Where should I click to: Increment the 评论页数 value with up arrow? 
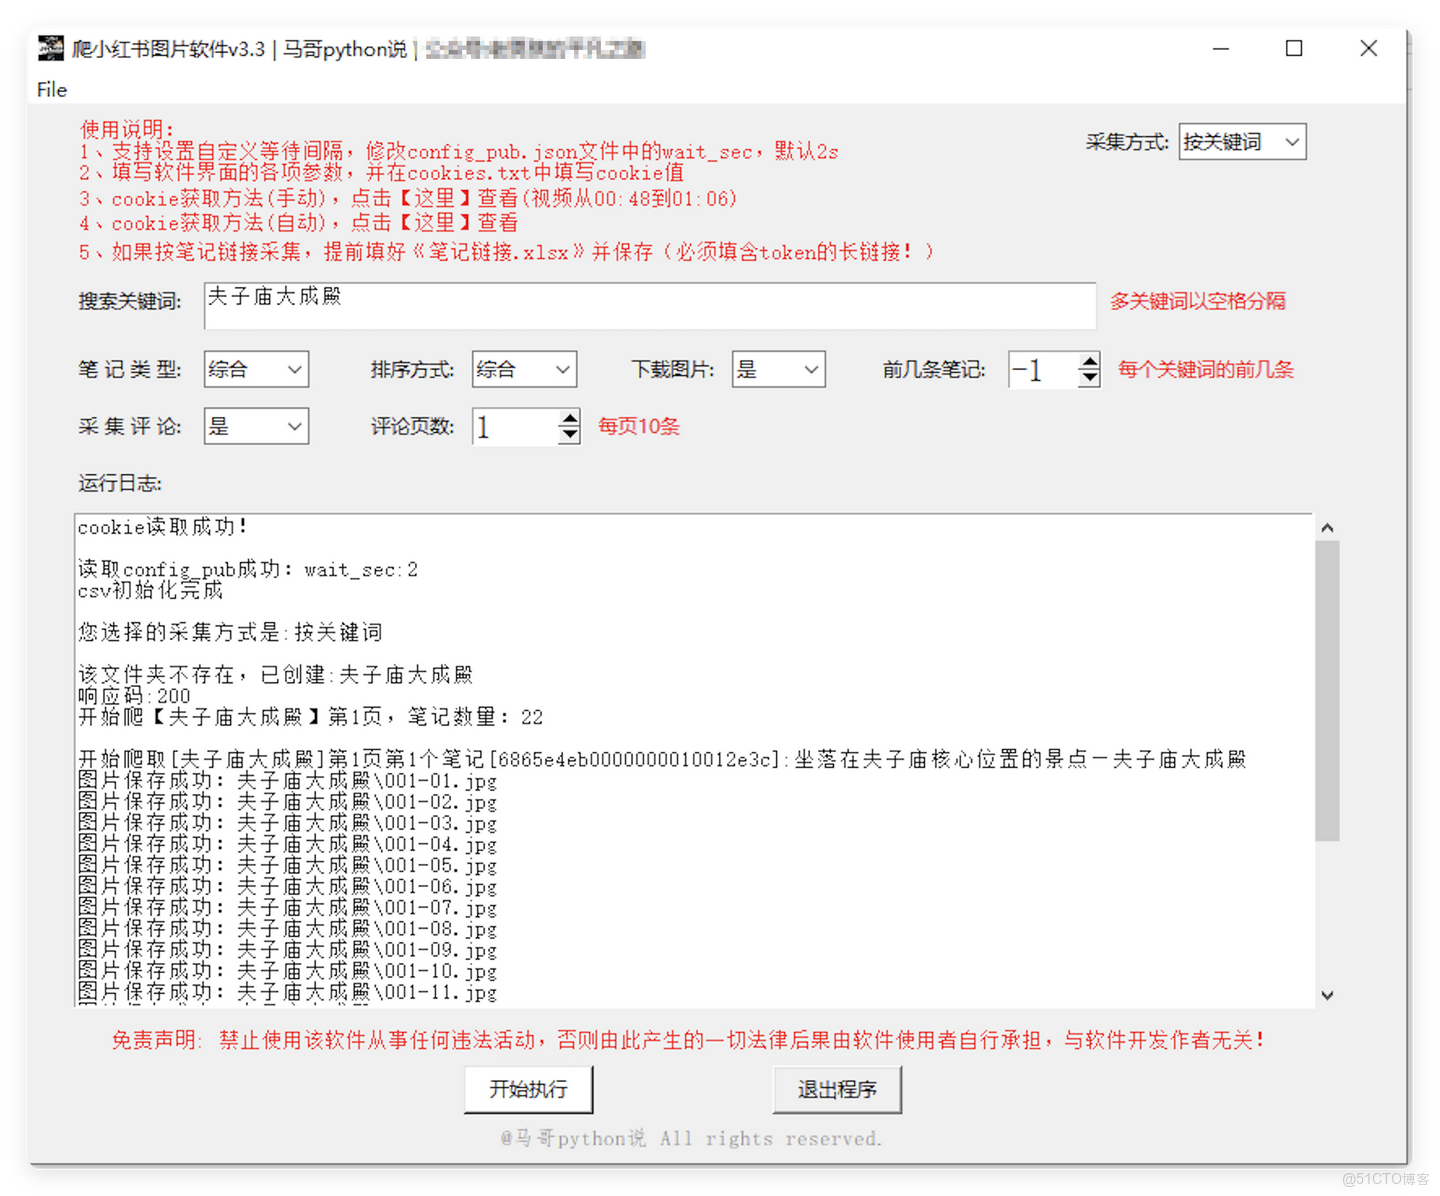(x=568, y=418)
